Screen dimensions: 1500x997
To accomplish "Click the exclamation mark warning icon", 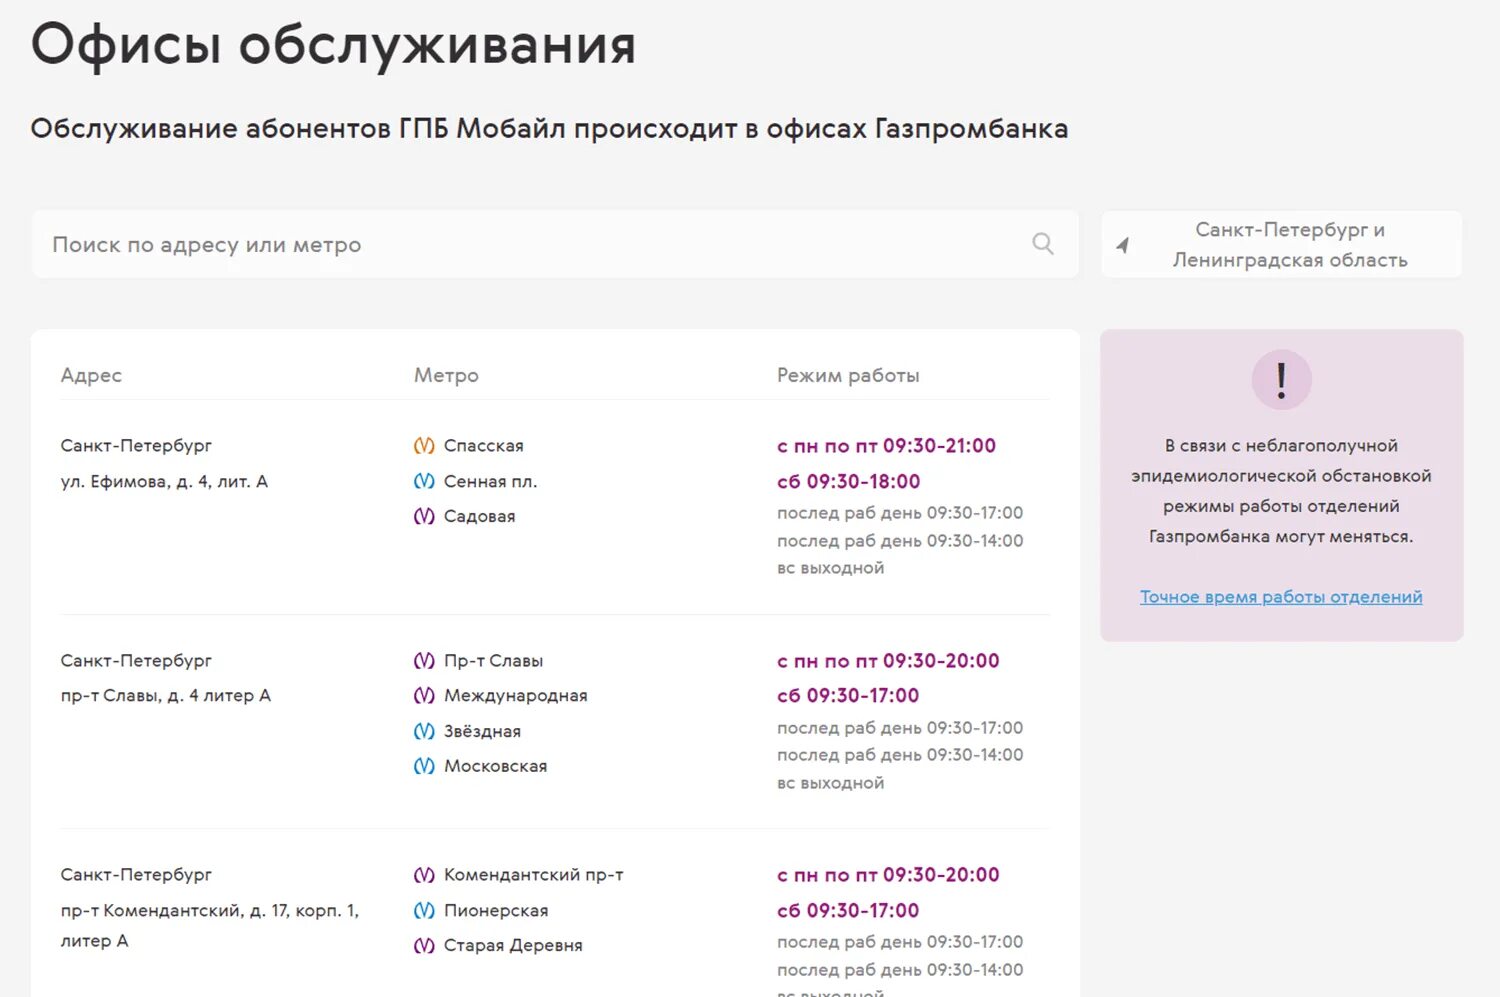I will pyautogui.click(x=1281, y=380).
